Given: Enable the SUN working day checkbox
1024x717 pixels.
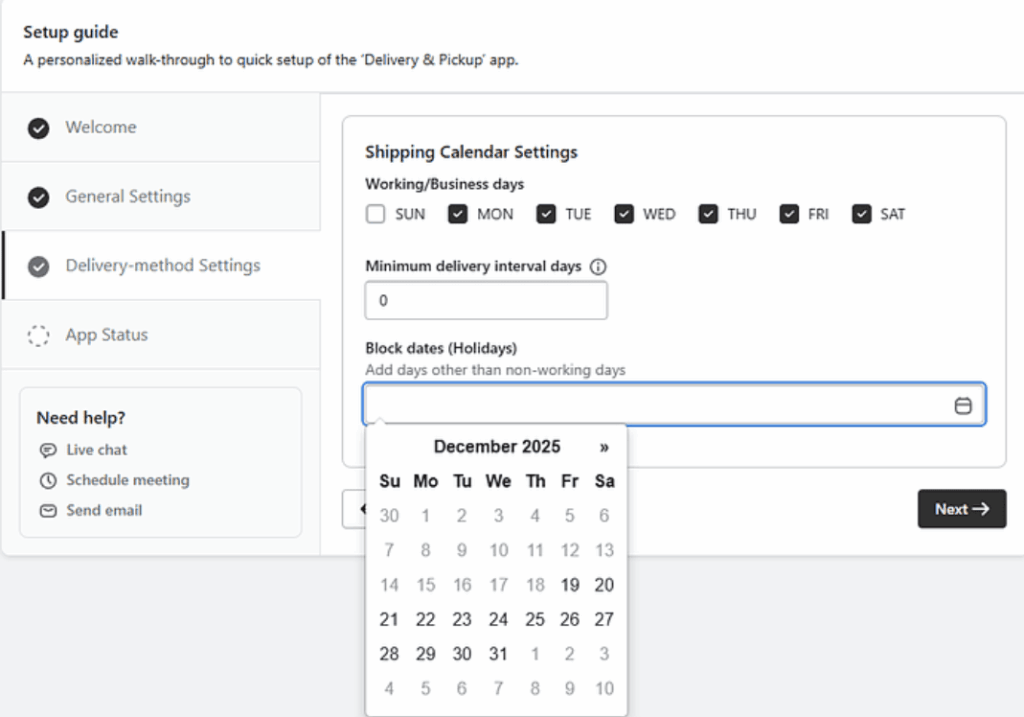Looking at the screenshot, I should click(x=376, y=214).
